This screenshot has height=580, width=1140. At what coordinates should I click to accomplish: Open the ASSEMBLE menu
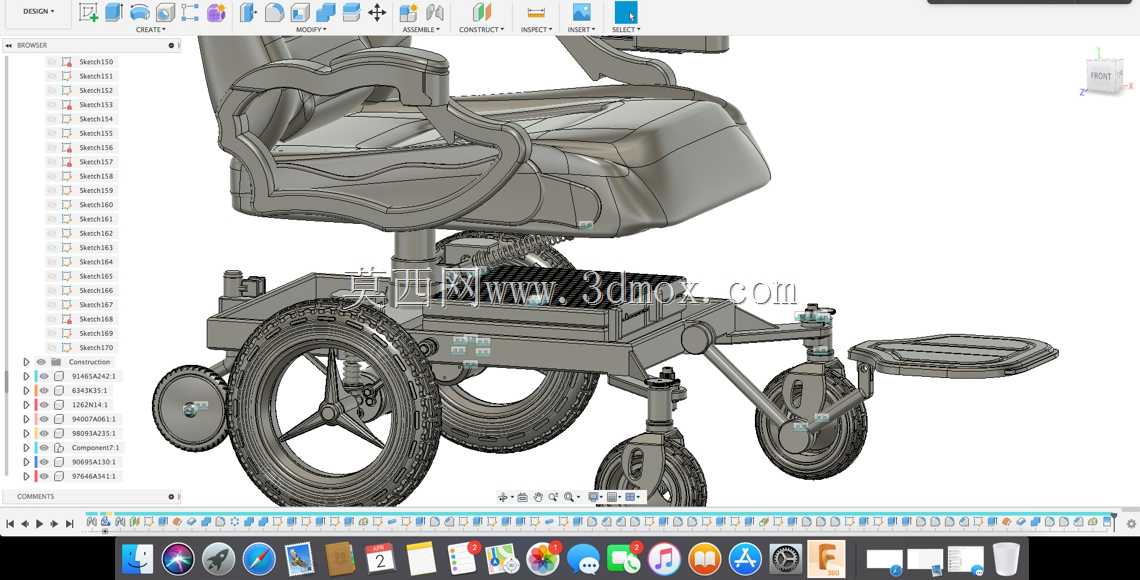coord(422,30)
